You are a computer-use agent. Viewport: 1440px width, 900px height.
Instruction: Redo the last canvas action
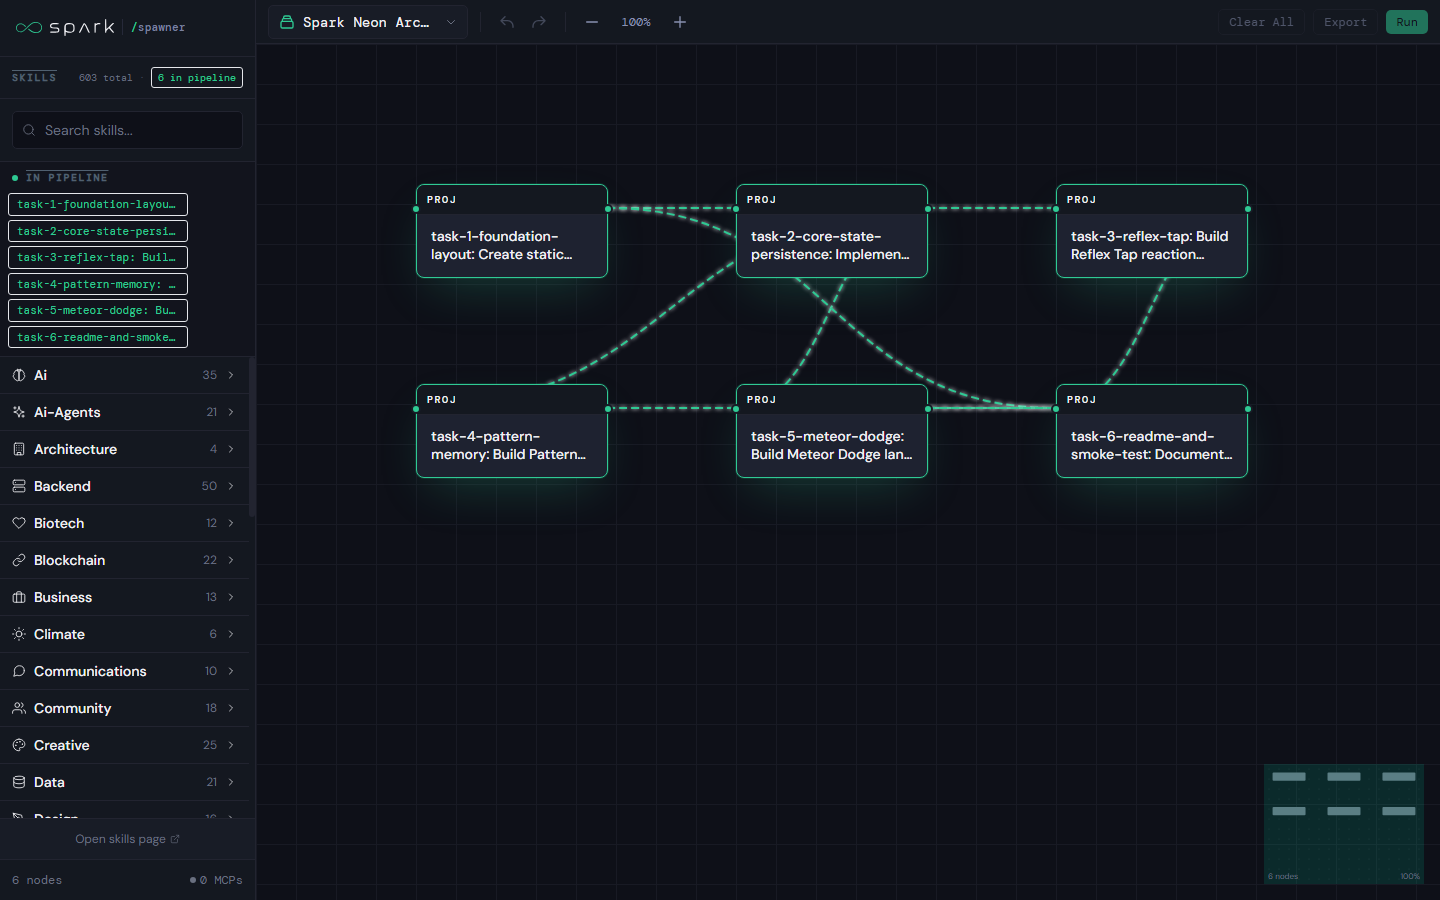[x=539, y=22]
